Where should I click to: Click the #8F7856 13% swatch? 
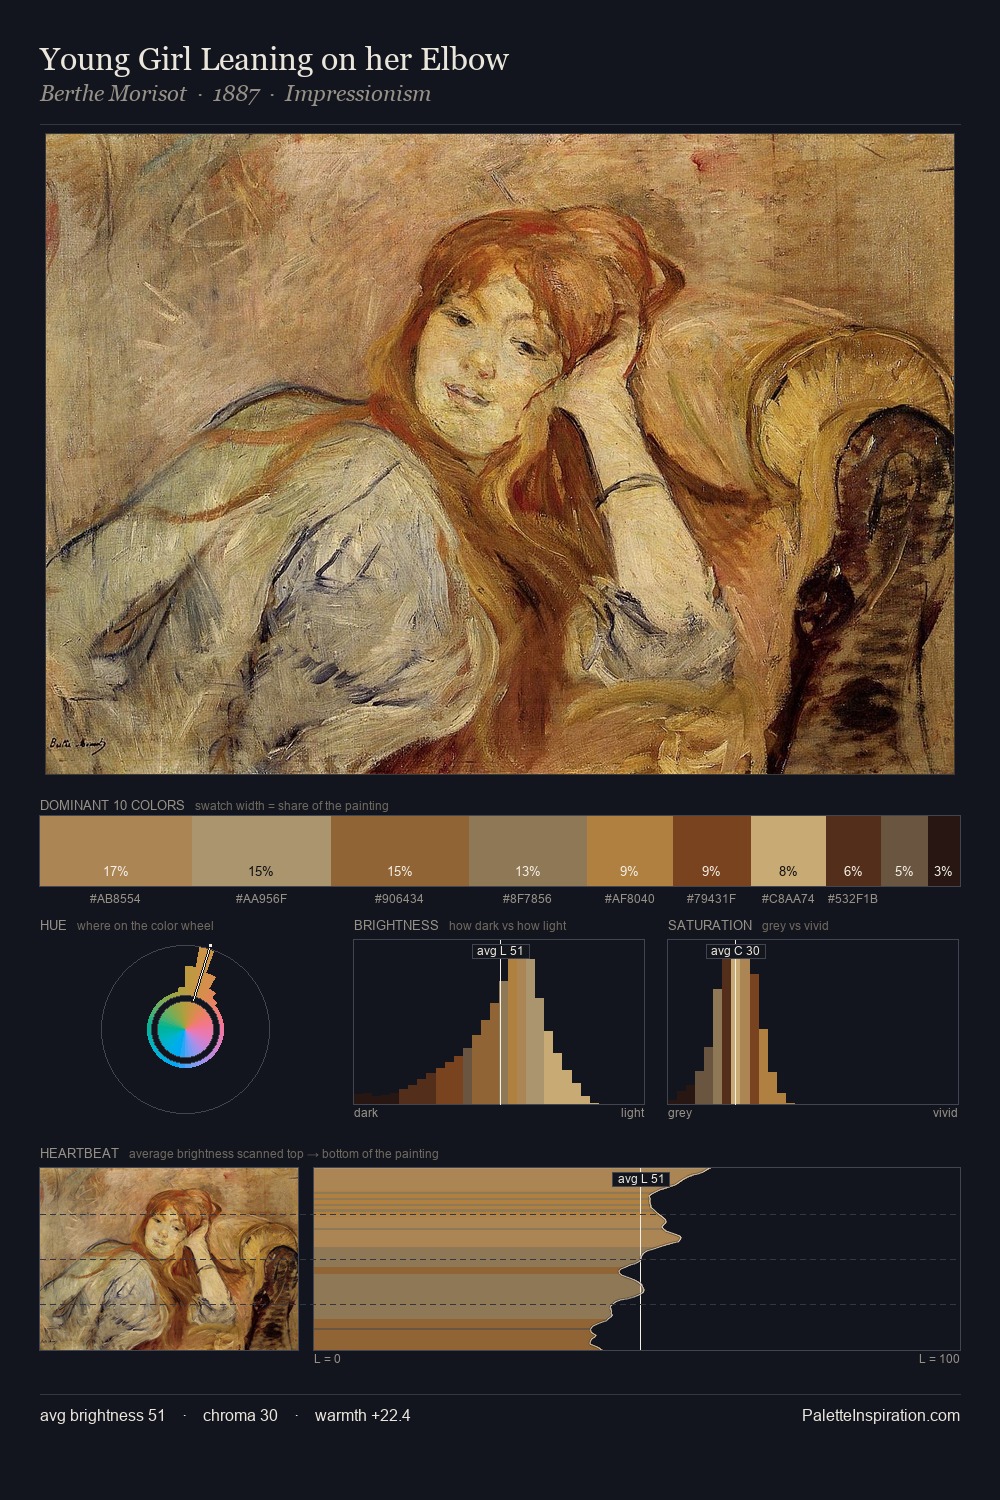[528, 851]
